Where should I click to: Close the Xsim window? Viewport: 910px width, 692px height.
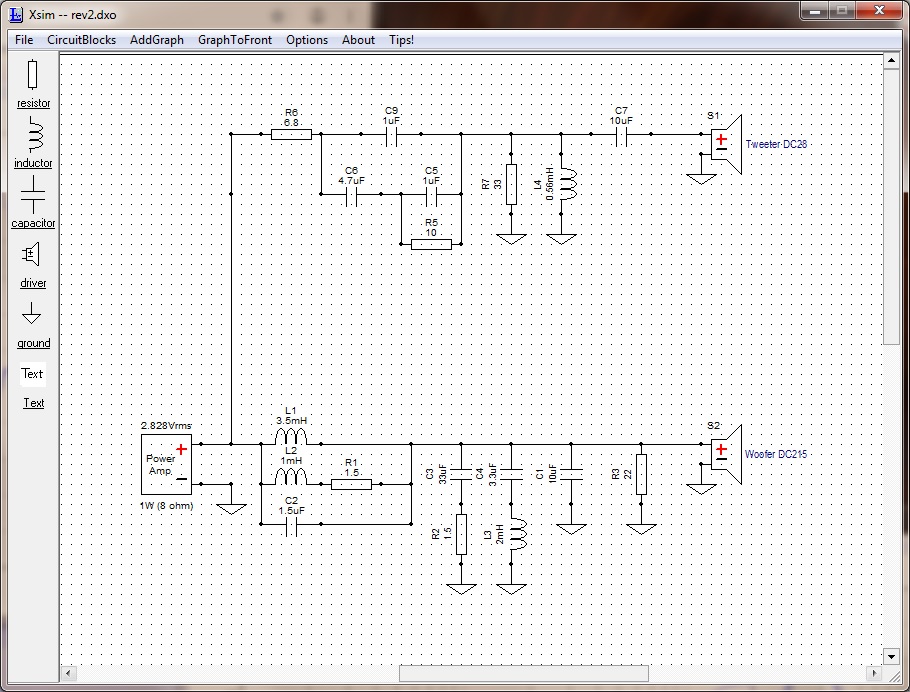(x=879, y=10)
